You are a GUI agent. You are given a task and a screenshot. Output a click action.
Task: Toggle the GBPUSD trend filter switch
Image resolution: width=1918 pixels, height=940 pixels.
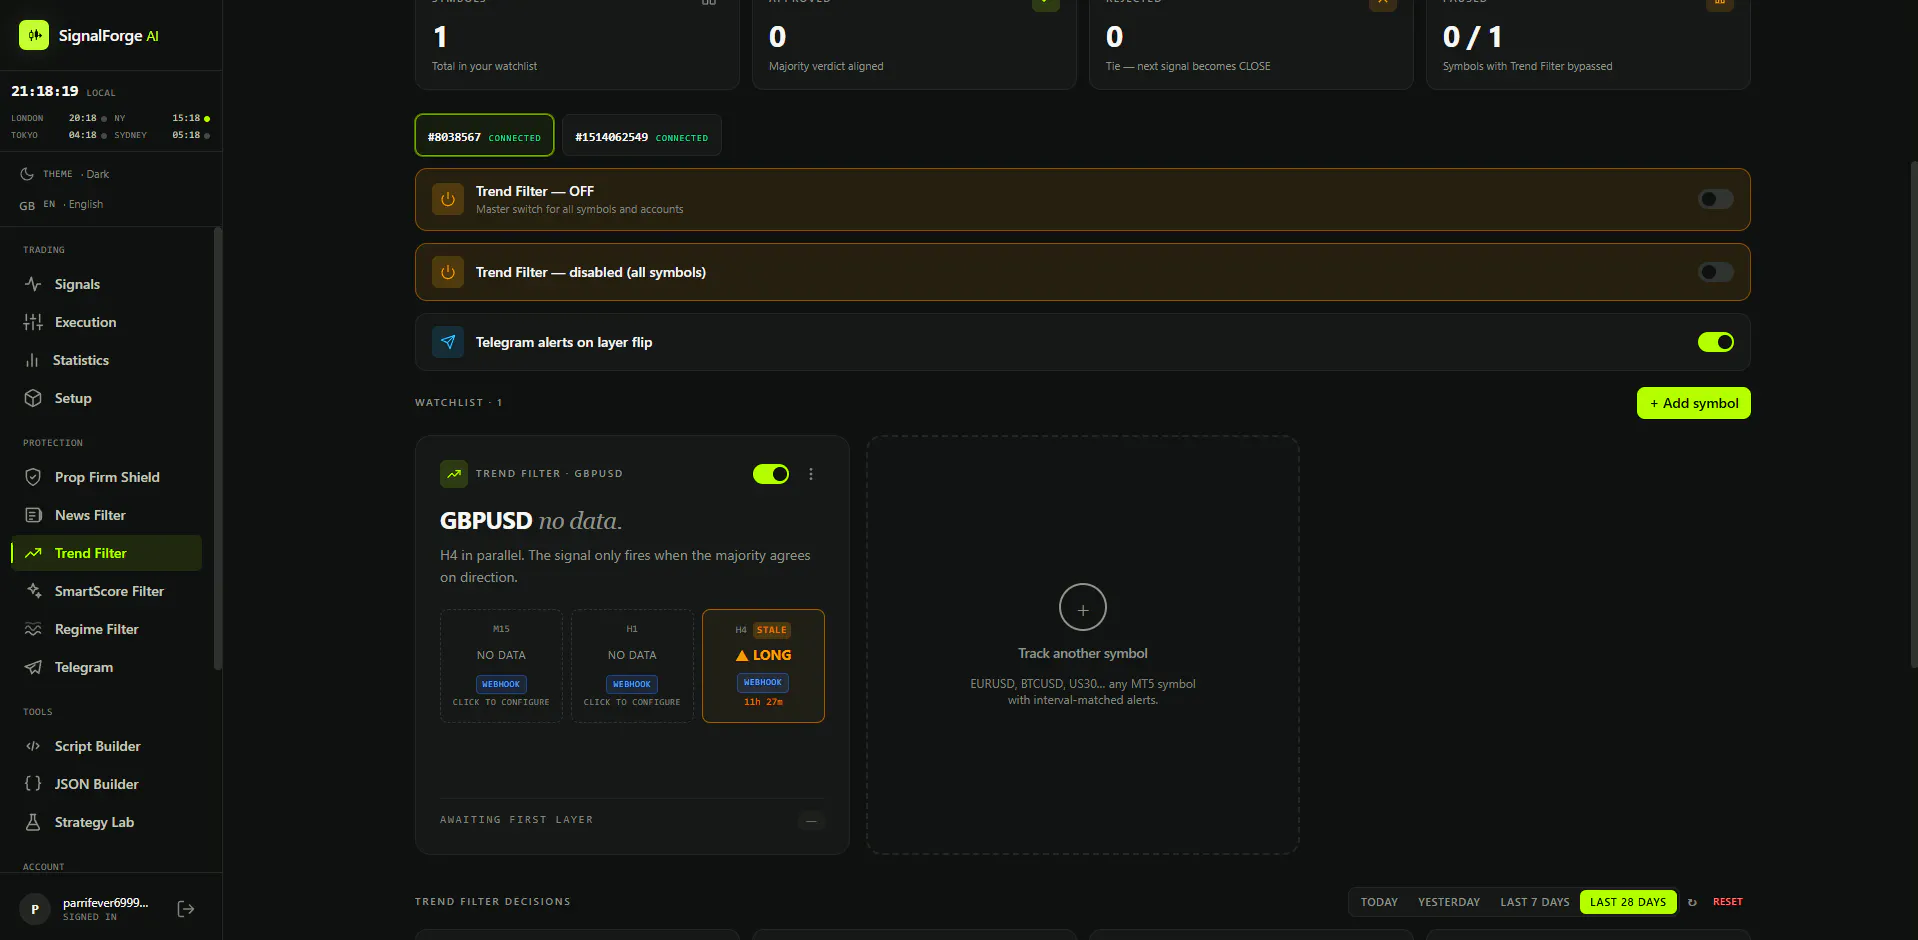[x=771, y=474]
